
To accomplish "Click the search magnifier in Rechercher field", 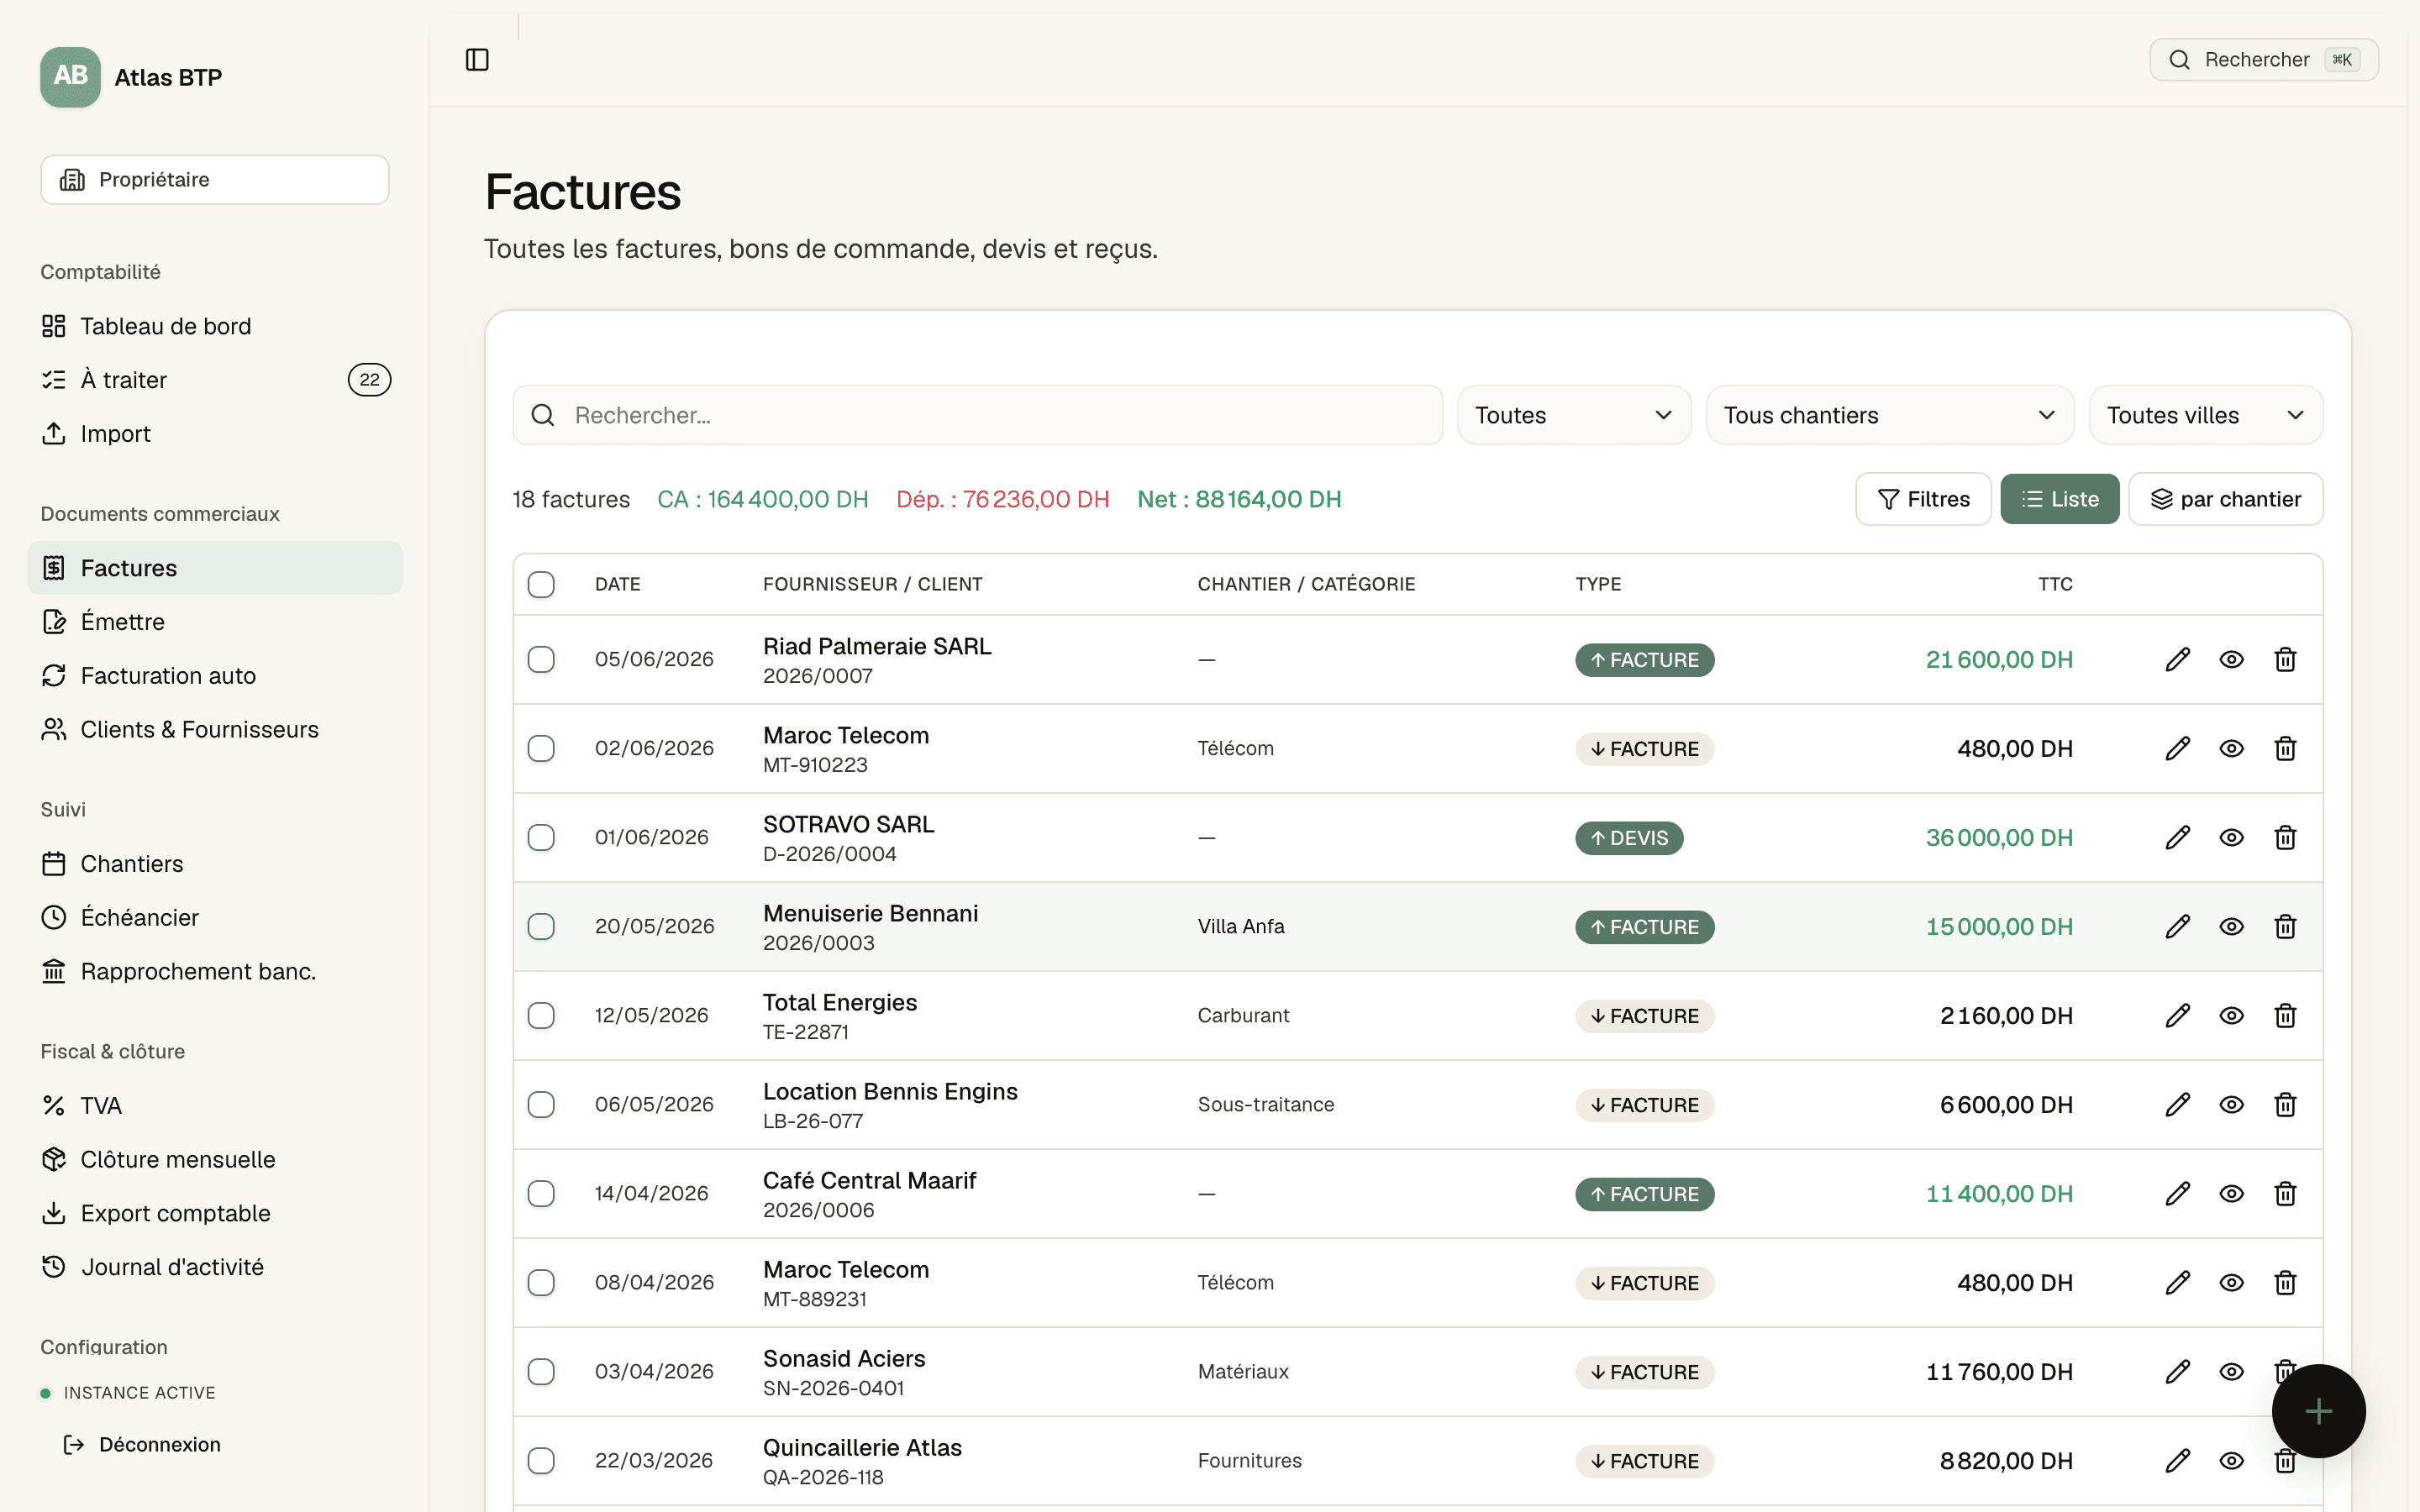I will 543,415.
